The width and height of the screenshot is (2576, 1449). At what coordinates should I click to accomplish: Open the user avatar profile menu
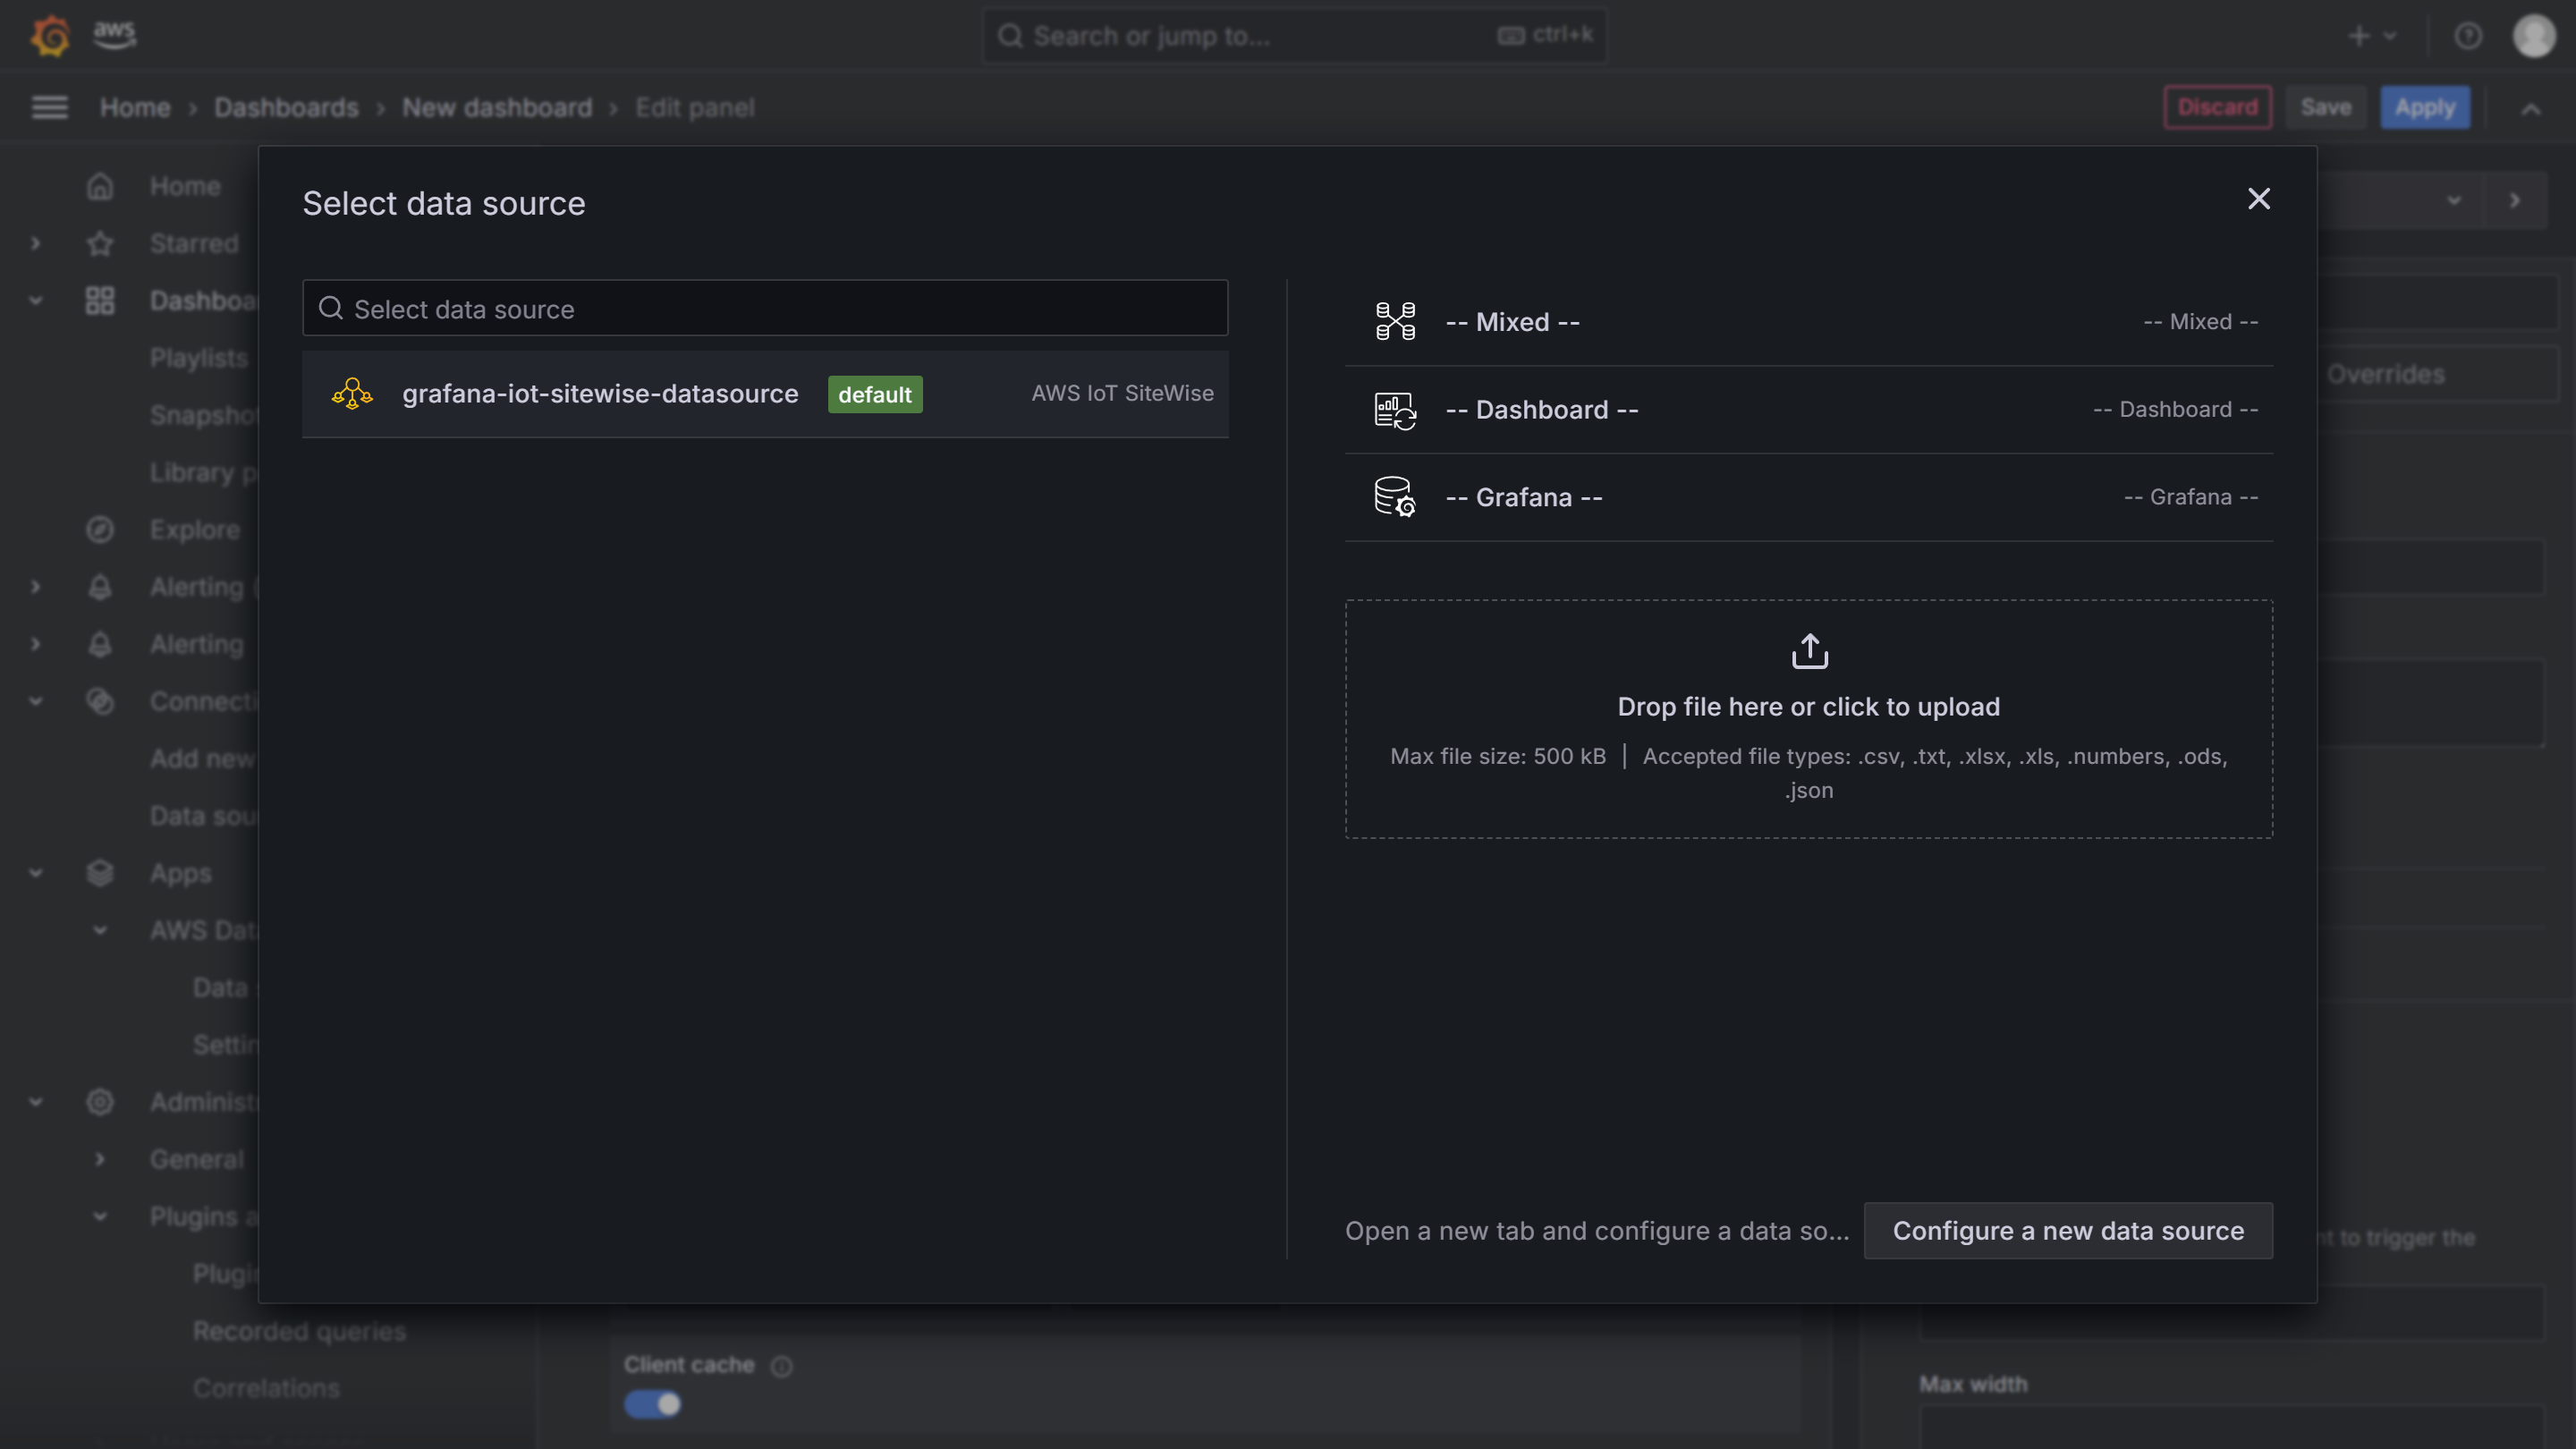[x=2534, y=36]
